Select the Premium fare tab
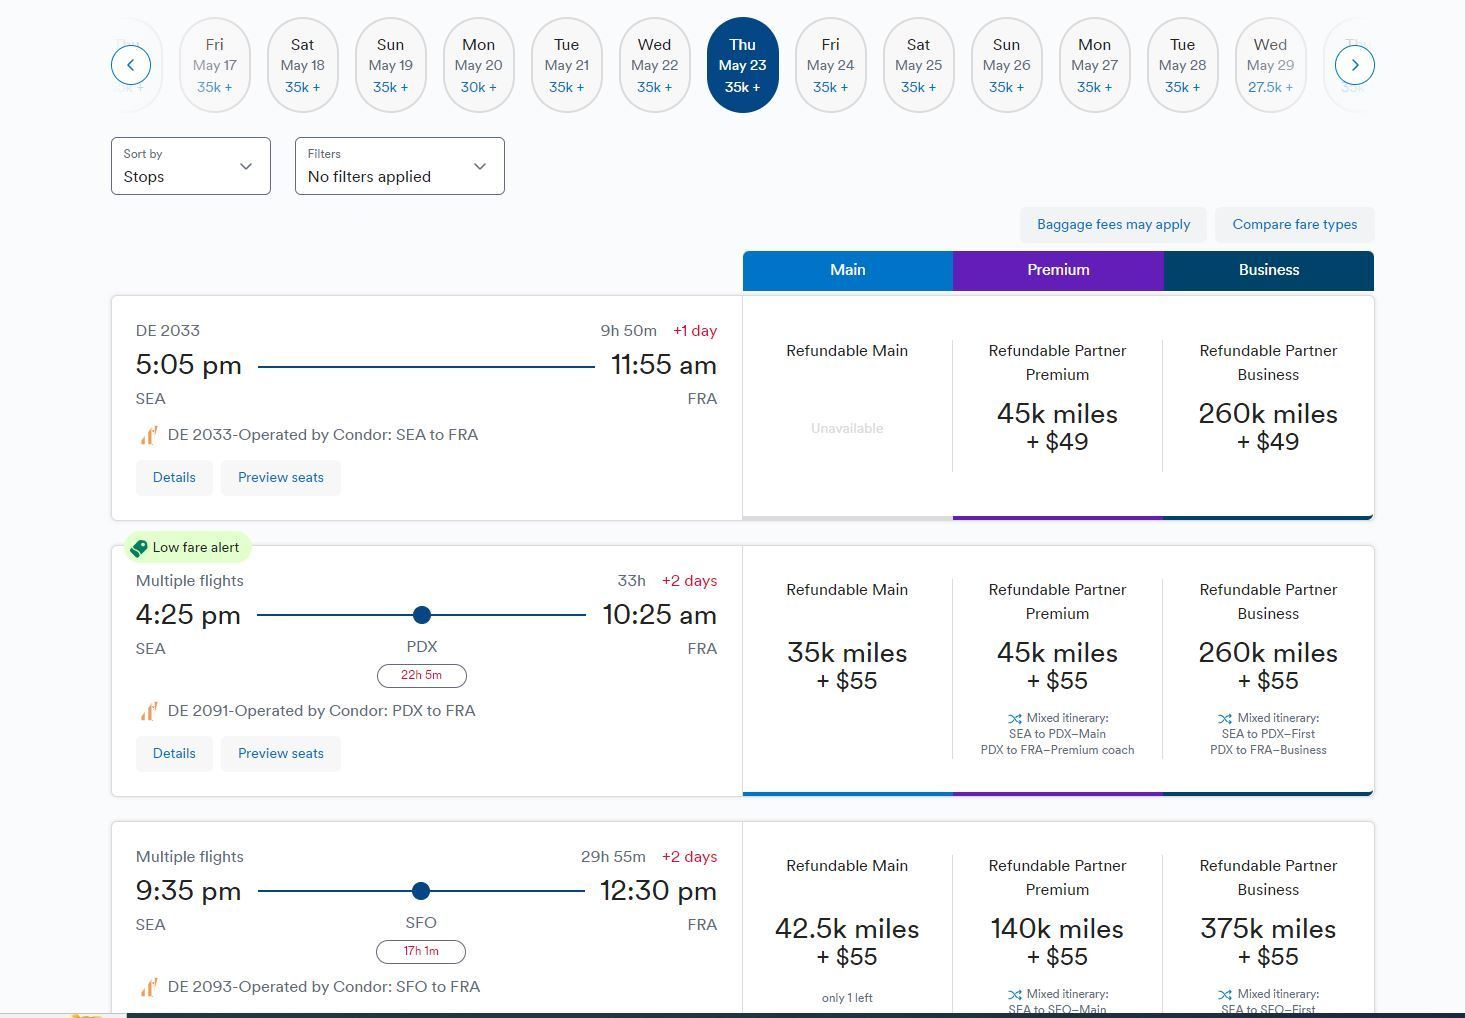The width and height of the screenshot is (1465, 1018). click(1057, 270)
